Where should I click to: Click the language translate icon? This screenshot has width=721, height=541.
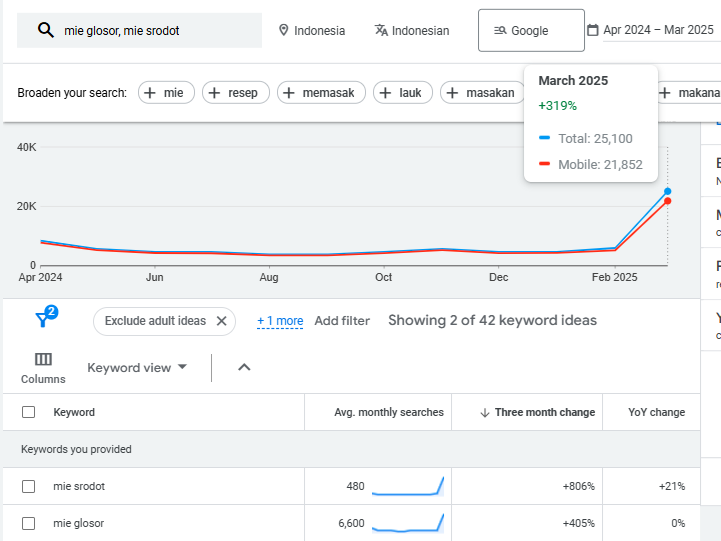[x=381, y=31]
